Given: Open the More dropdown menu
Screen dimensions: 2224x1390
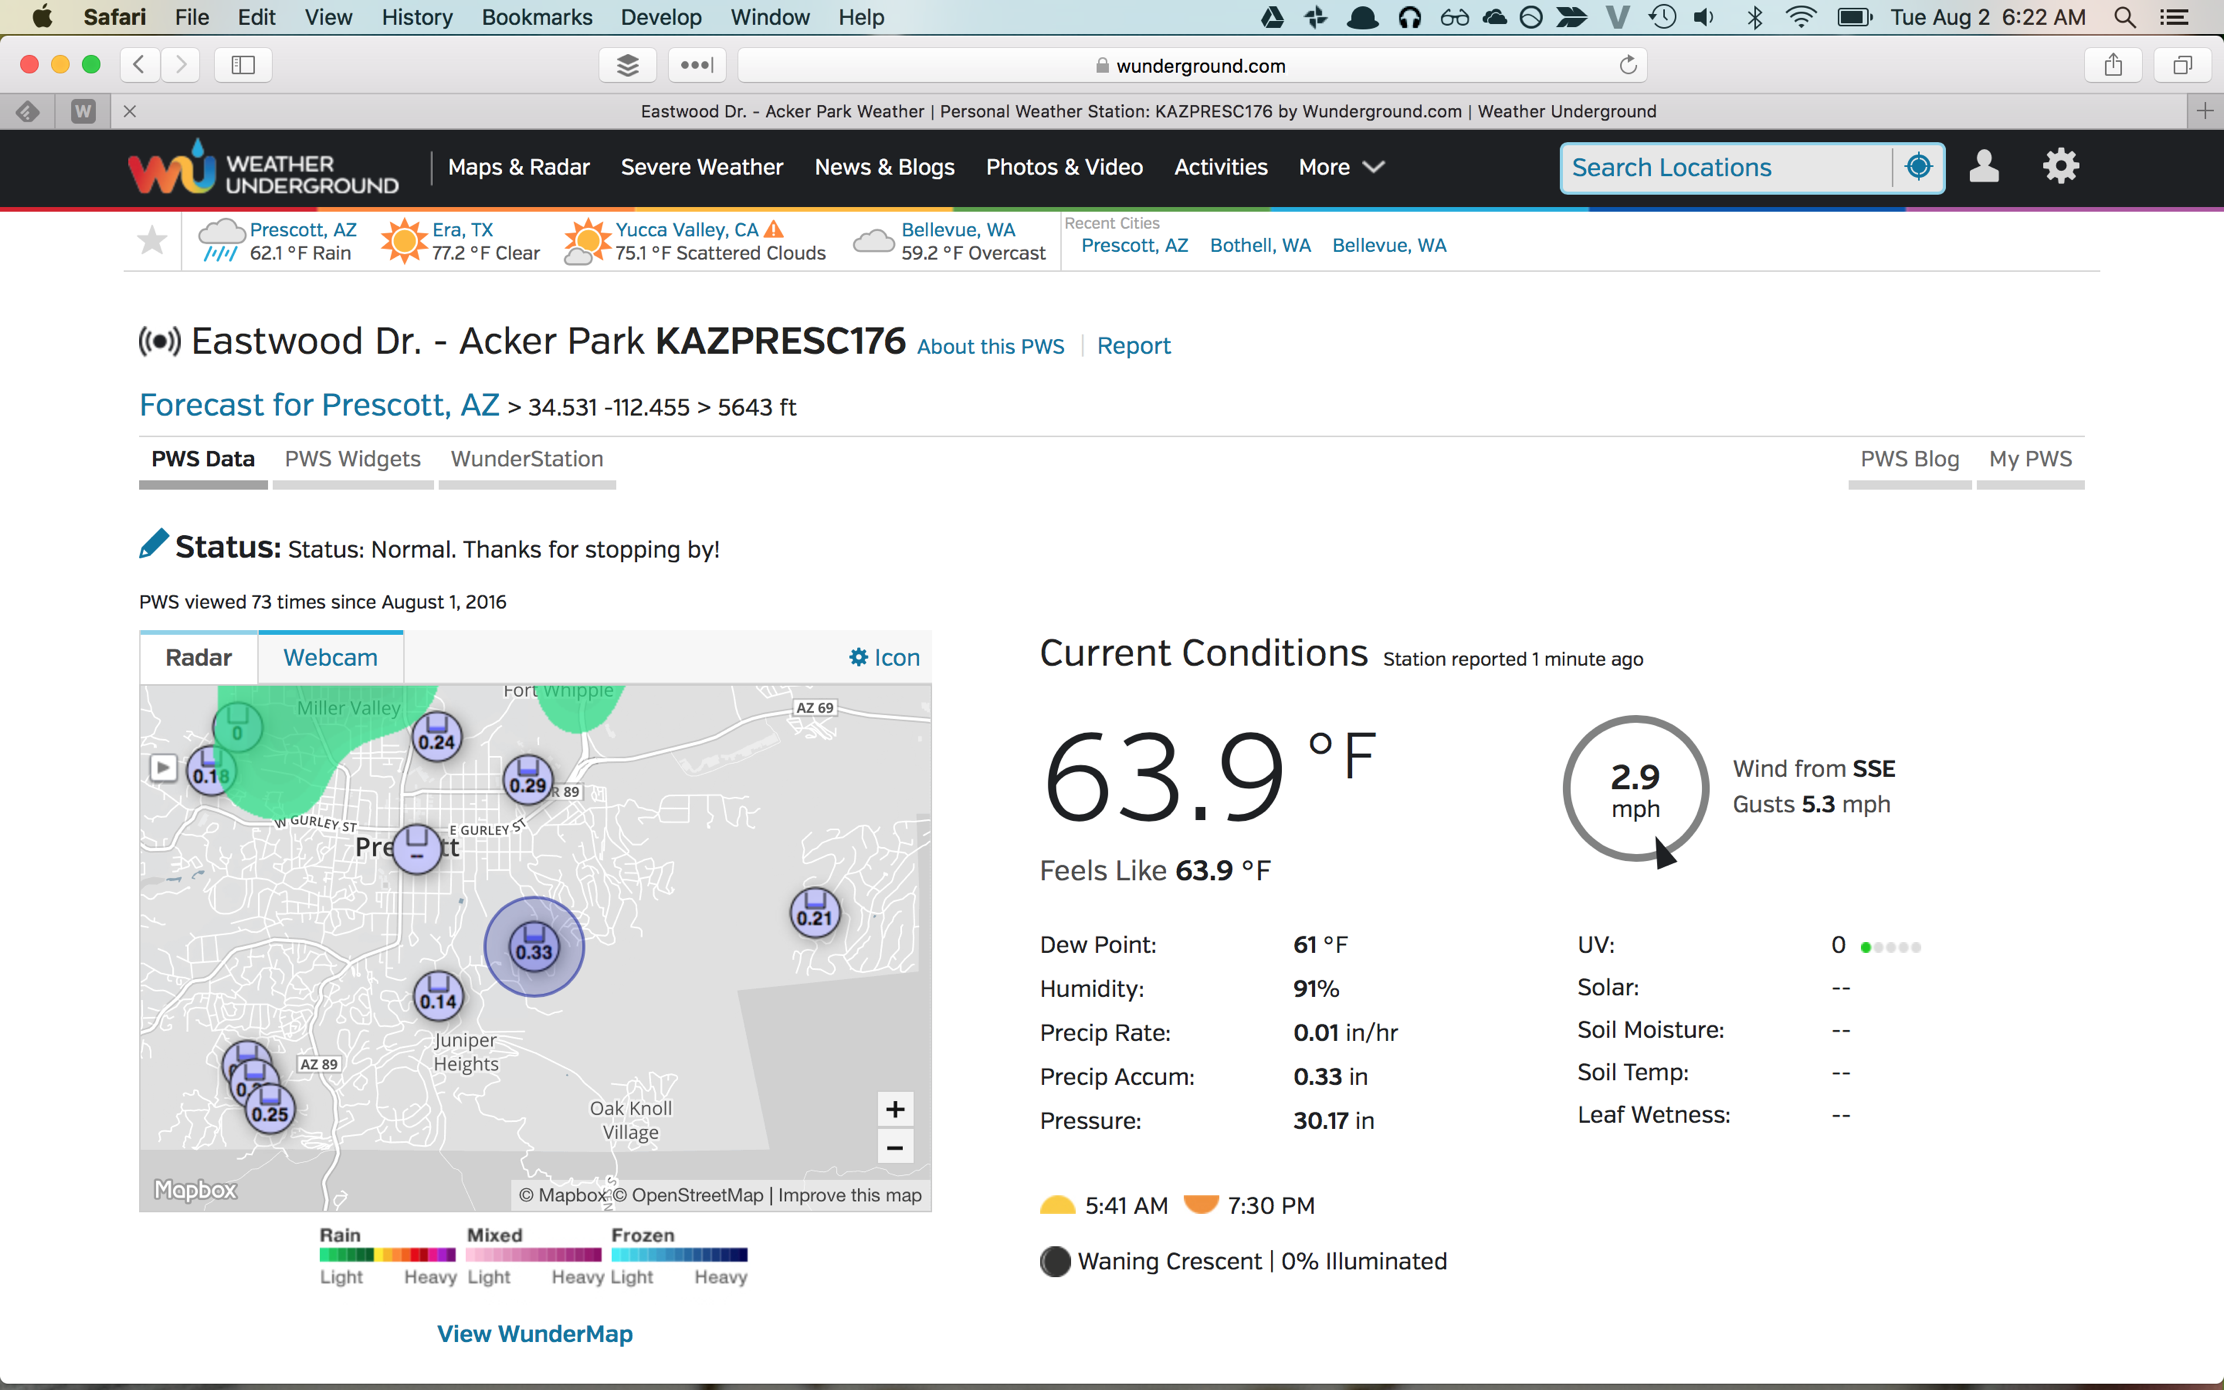Looking at the screenshot, I should click(x=1341, y=167).
